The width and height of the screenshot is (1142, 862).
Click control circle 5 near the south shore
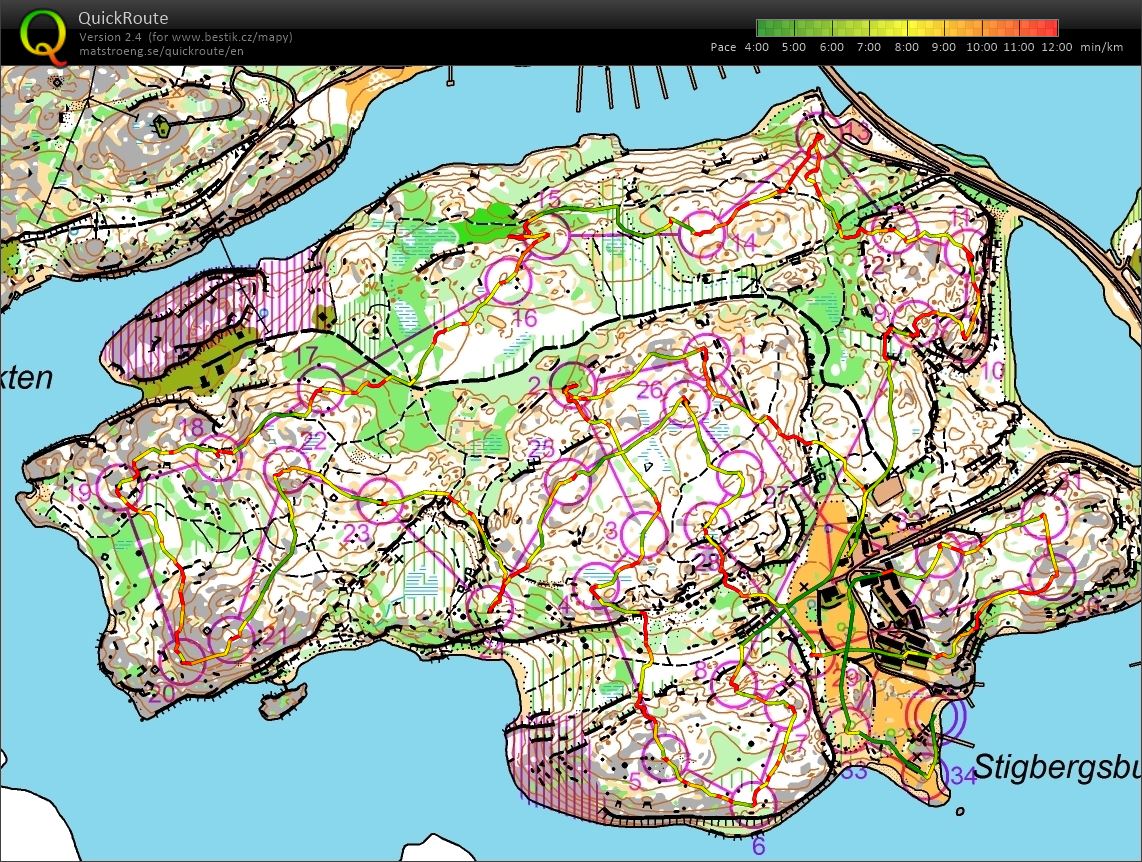[663, 756]
